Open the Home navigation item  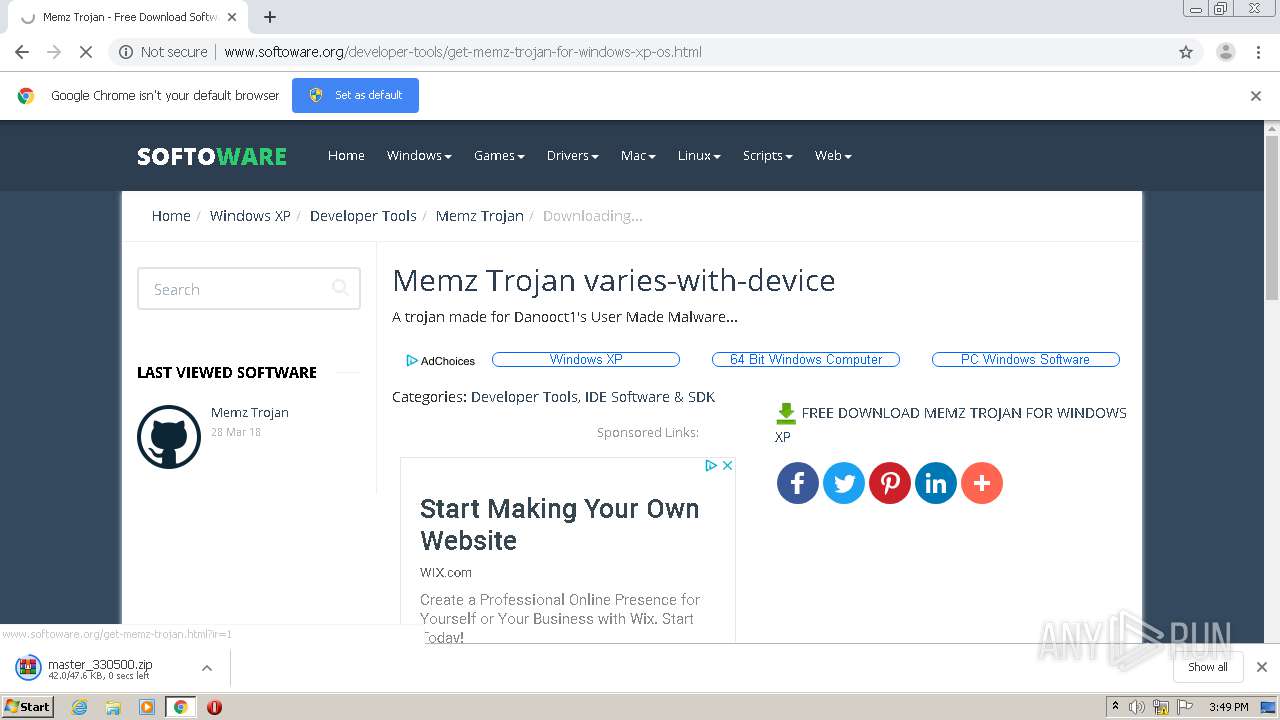(x=346, y=155)
